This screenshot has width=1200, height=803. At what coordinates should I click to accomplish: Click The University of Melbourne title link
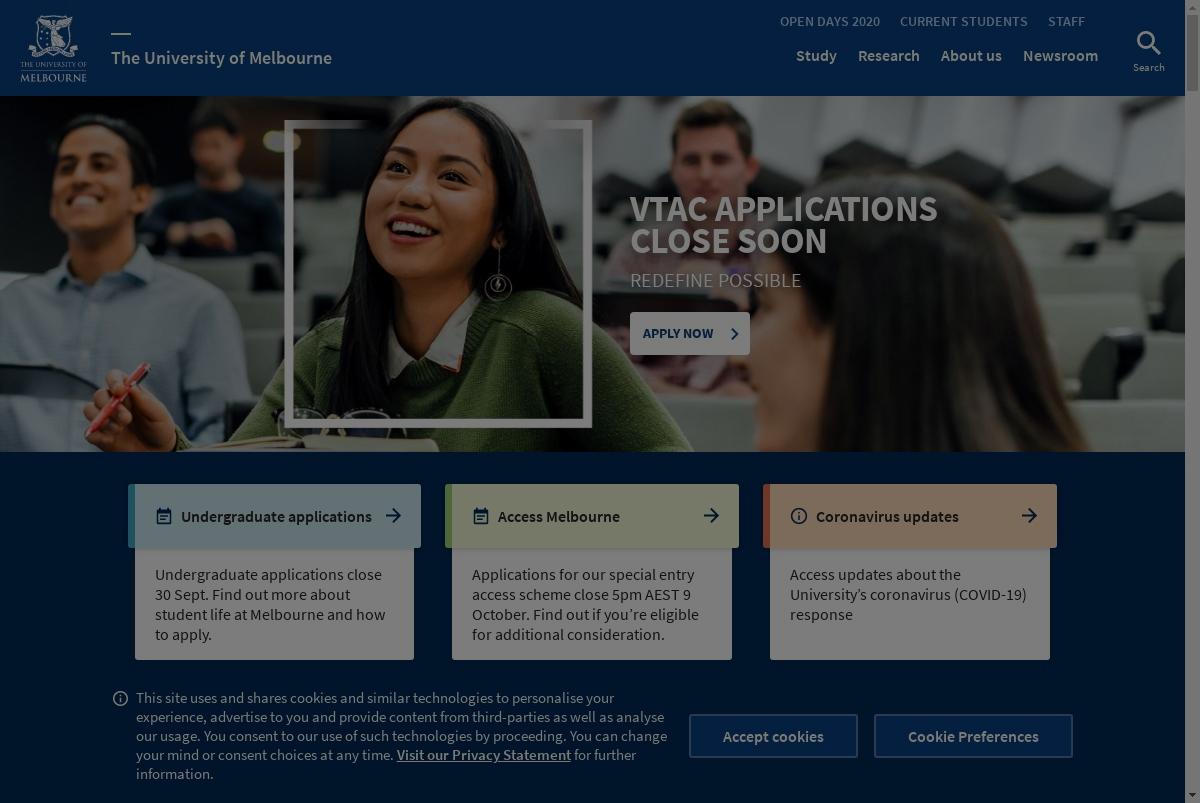tap(221, 58)
